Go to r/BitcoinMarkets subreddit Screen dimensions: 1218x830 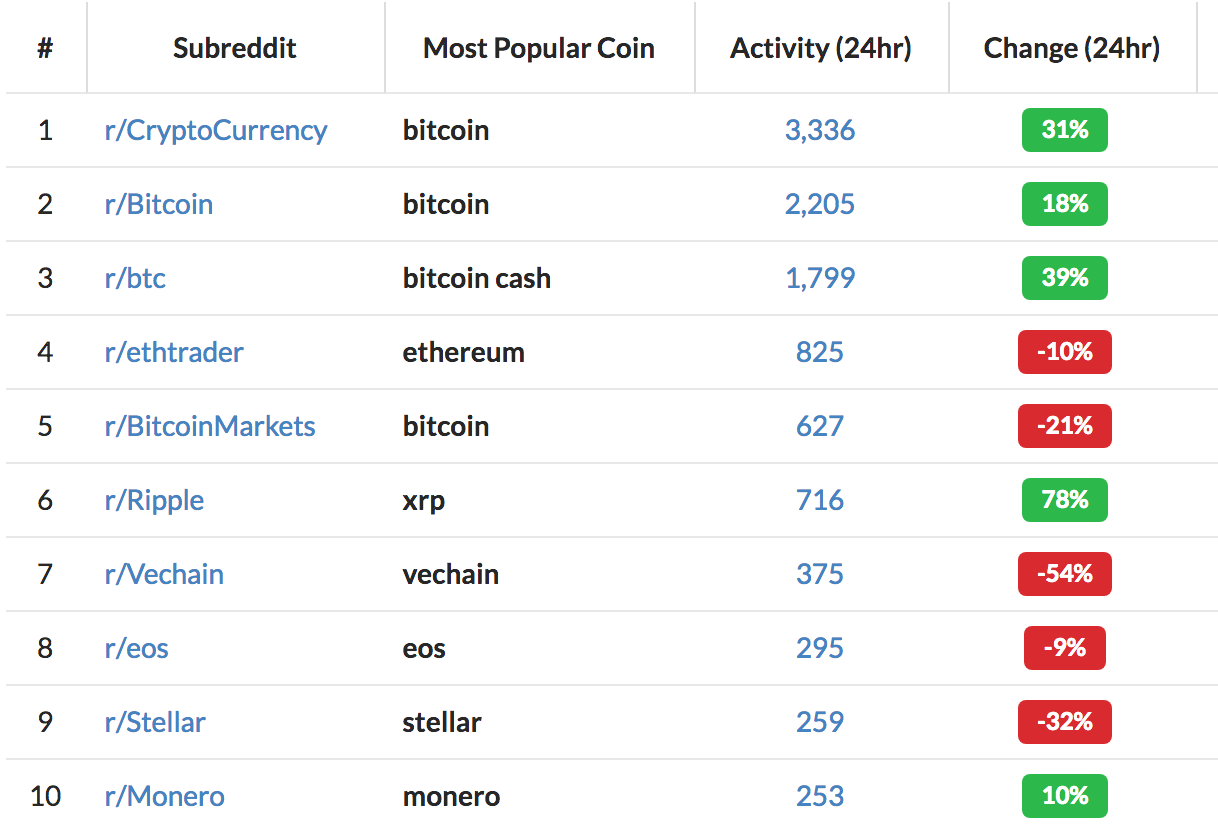210,426
